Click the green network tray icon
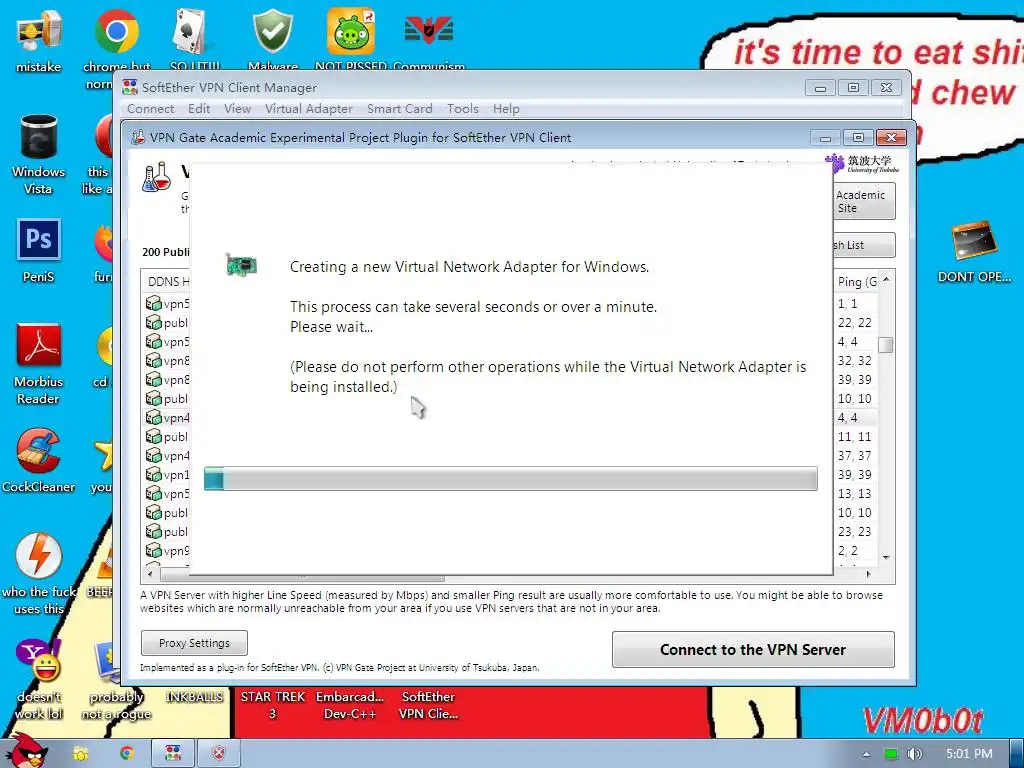Screen dimensions: 1024x768 (x=891, y=754)
